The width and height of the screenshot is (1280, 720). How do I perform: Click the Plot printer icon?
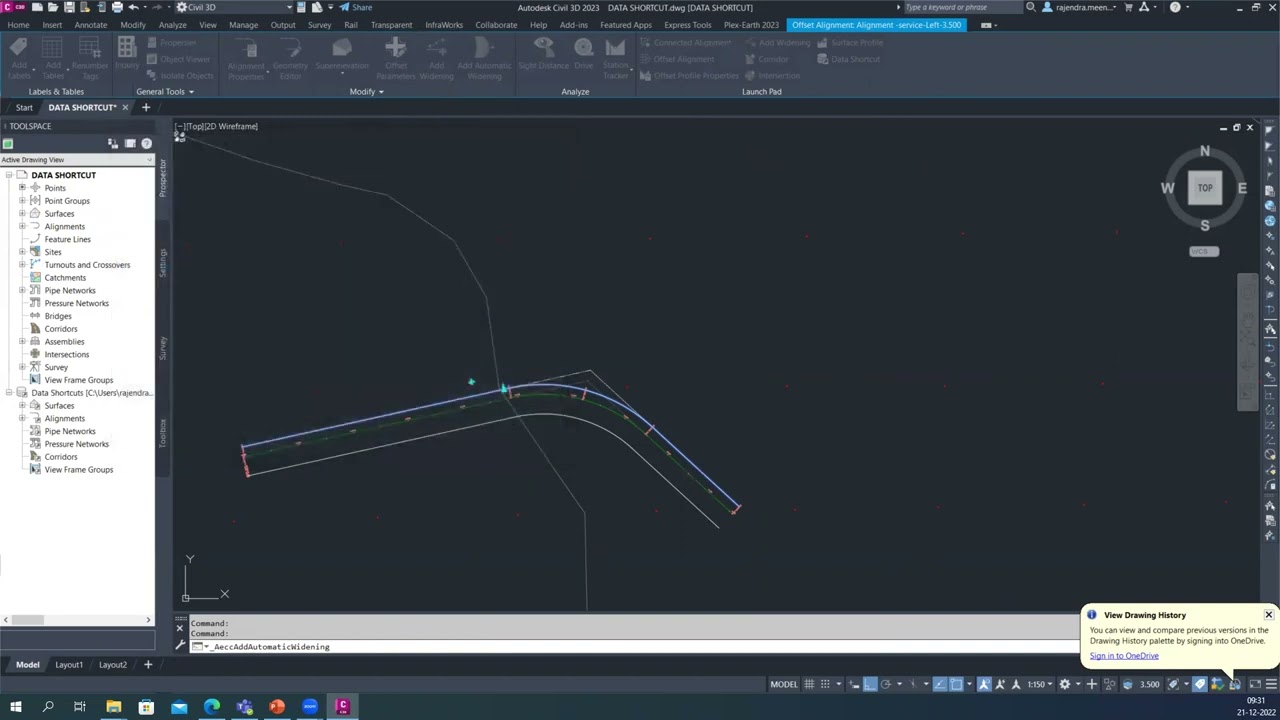[x=116, y=7]
